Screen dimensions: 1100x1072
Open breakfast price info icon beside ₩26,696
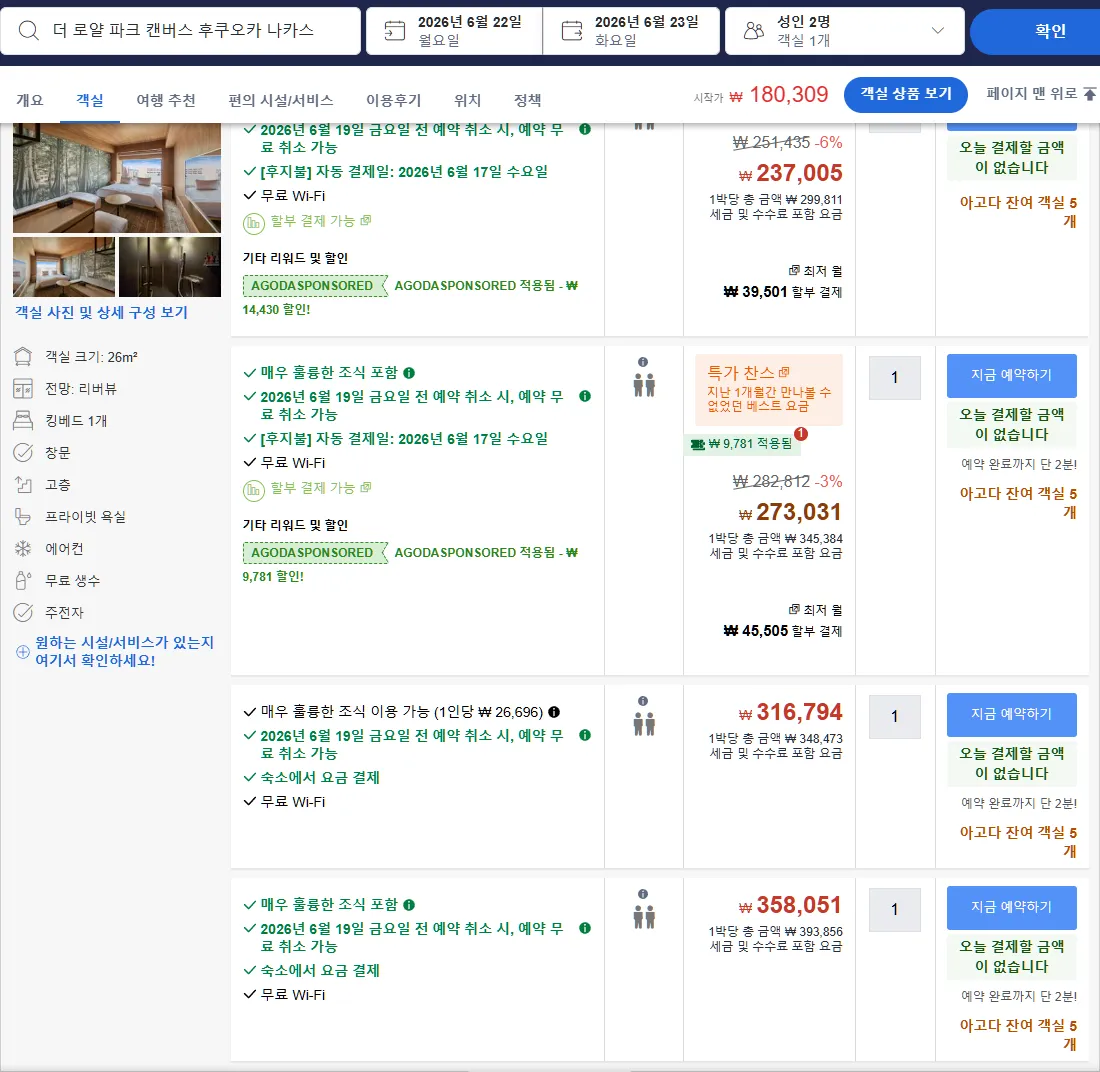554,712
